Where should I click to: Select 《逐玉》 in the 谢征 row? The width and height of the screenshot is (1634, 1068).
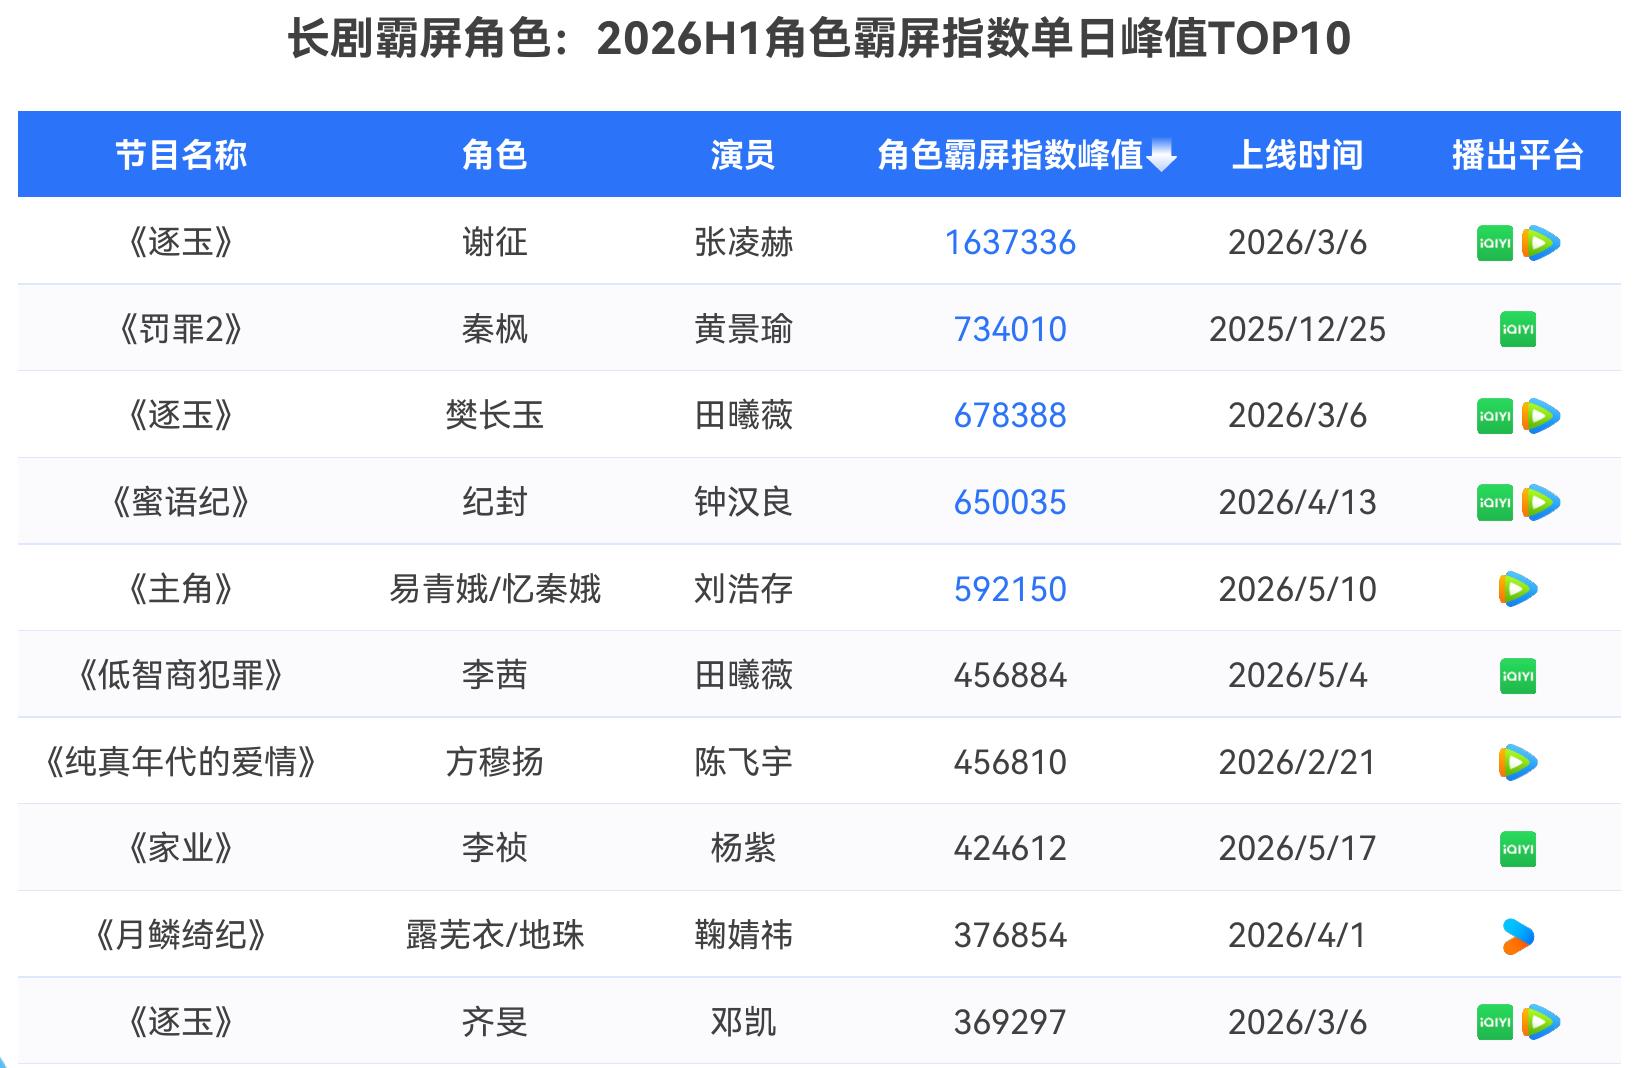[181, 243]
